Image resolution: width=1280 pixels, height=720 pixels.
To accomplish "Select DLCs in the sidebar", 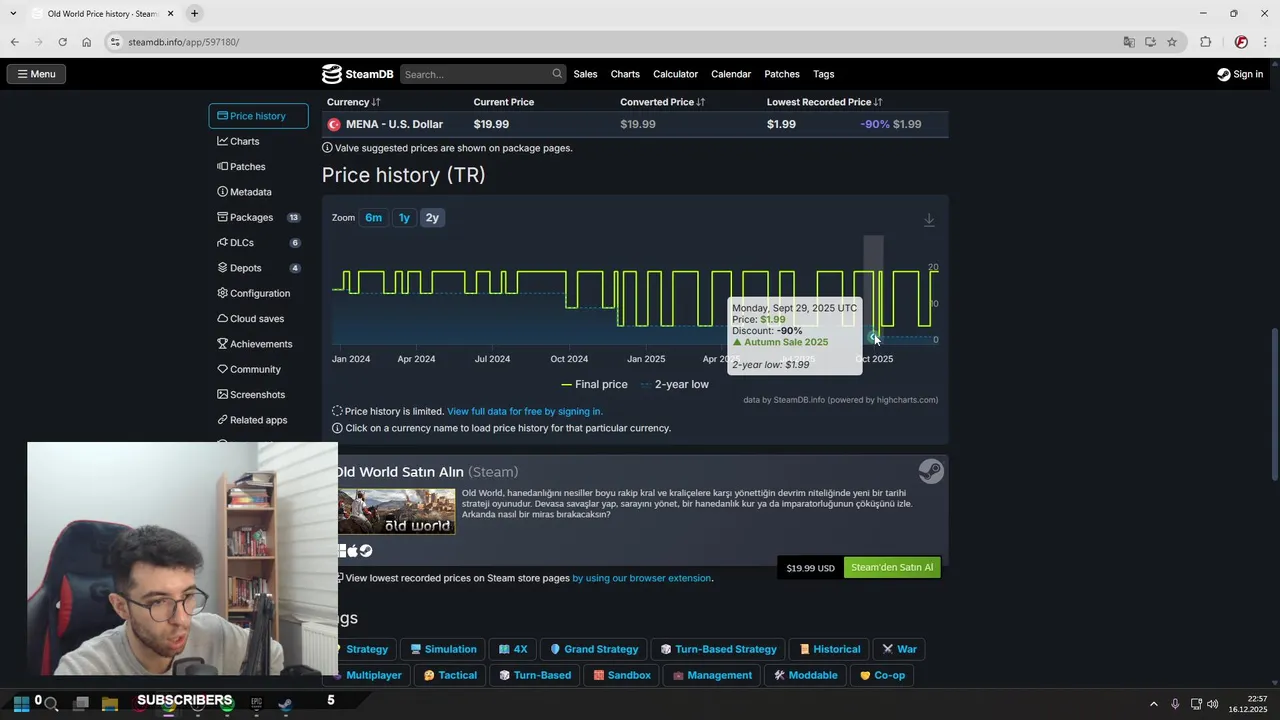I will coord(258,243).
